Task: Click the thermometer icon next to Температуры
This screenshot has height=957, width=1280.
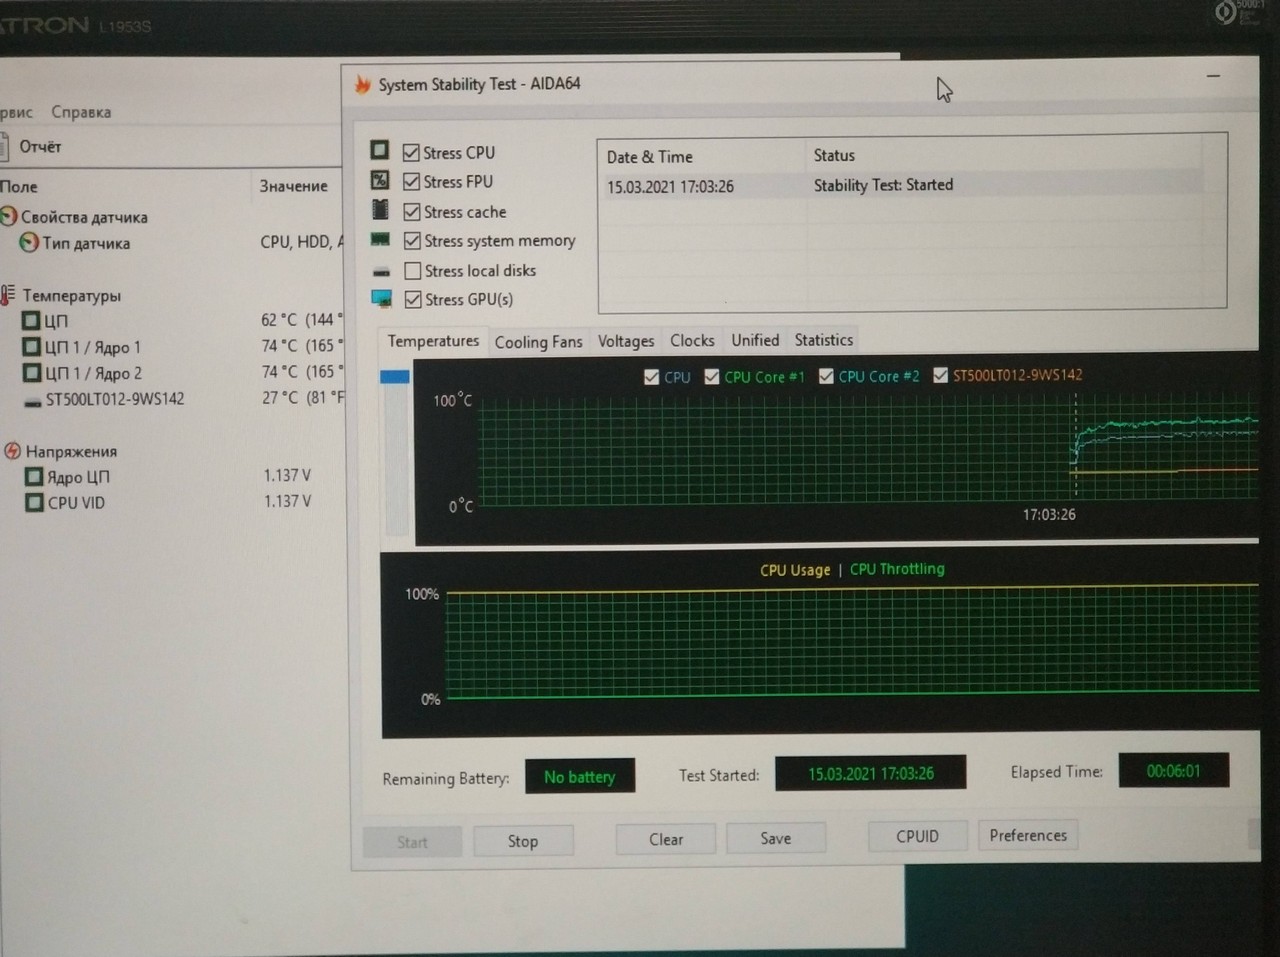Action: pos(8,295)
